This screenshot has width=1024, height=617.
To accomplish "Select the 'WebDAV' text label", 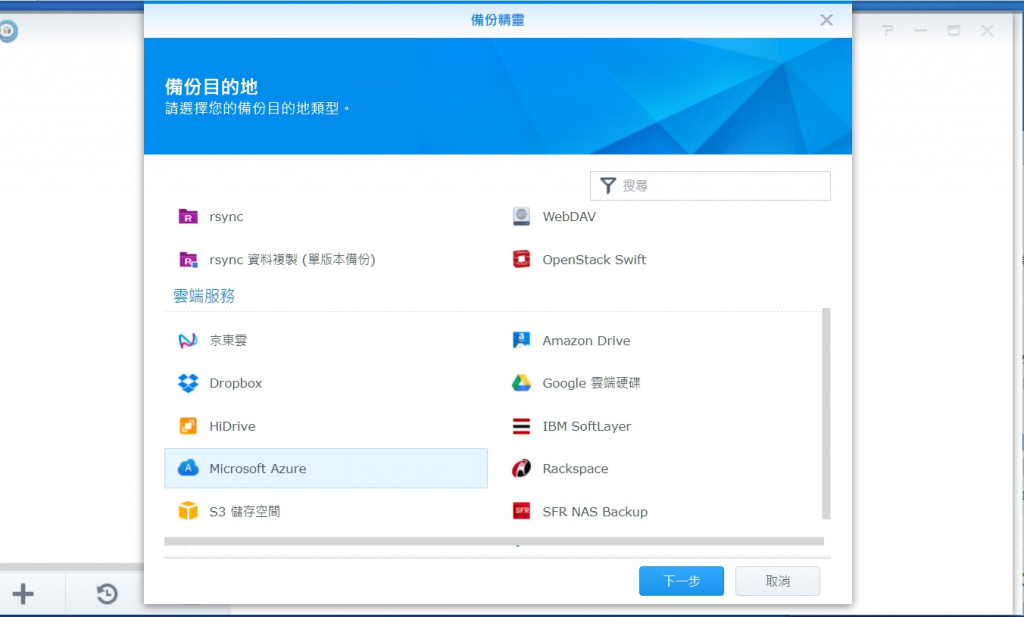I will [x=569, y=216].
